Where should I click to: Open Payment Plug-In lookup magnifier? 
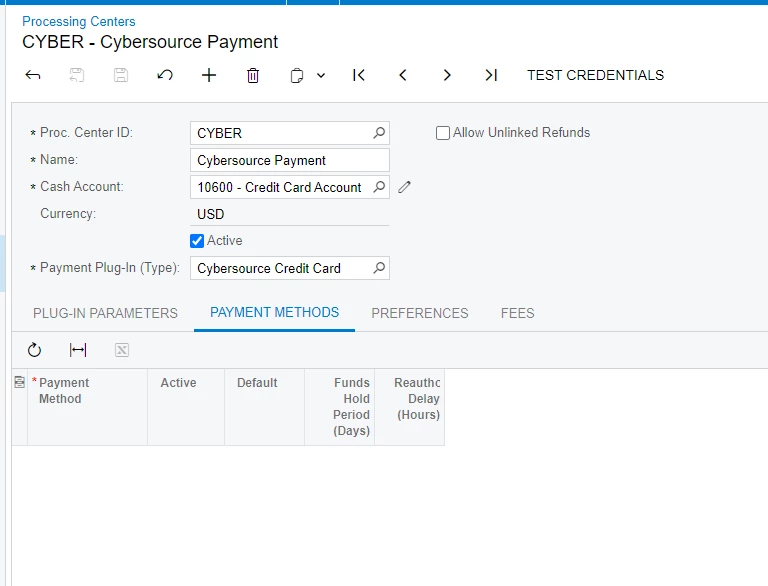point(379,268)
